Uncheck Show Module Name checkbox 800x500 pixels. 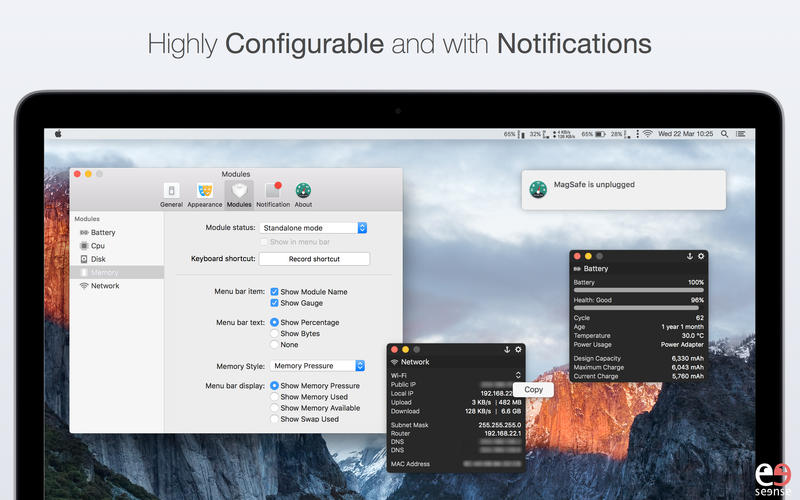pos(275,292)
